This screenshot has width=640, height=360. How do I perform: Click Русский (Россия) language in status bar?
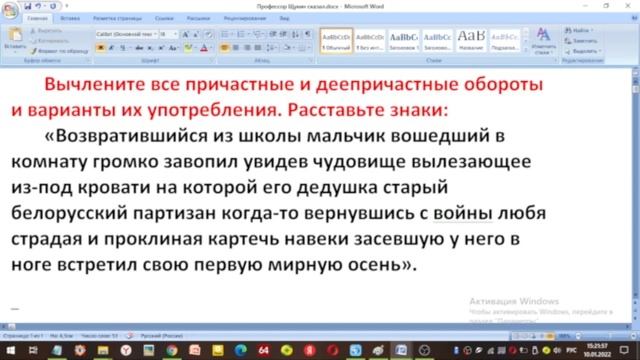tap(162, 336)
